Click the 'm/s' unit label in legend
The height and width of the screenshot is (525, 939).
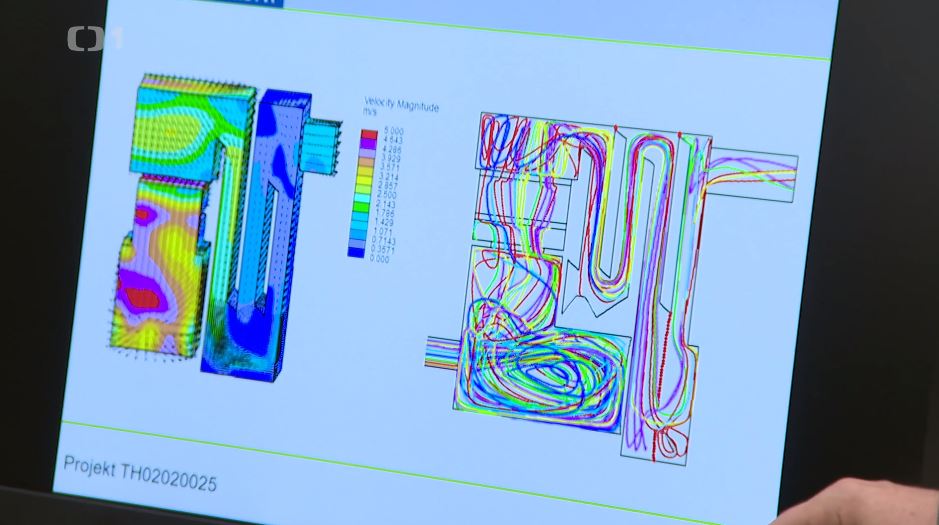tap(369, 111)
